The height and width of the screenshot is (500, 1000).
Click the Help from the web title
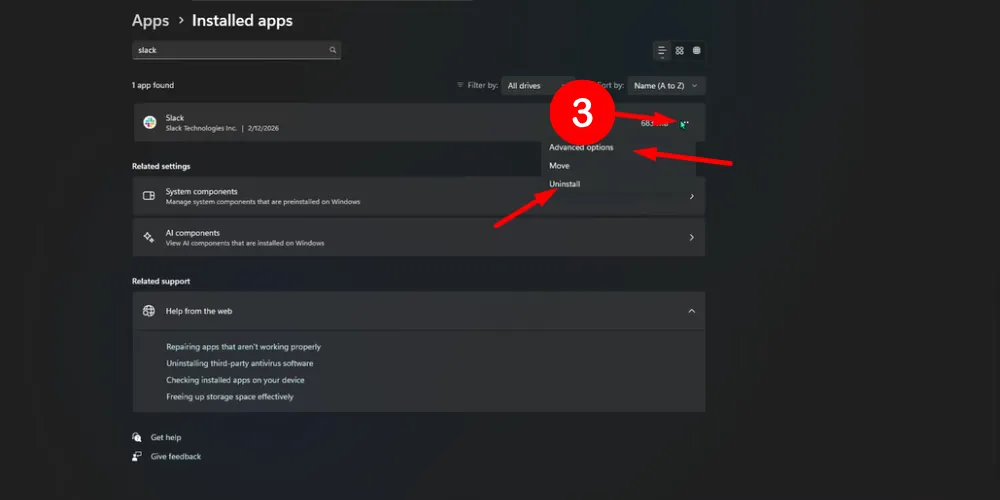pos(199,311)
